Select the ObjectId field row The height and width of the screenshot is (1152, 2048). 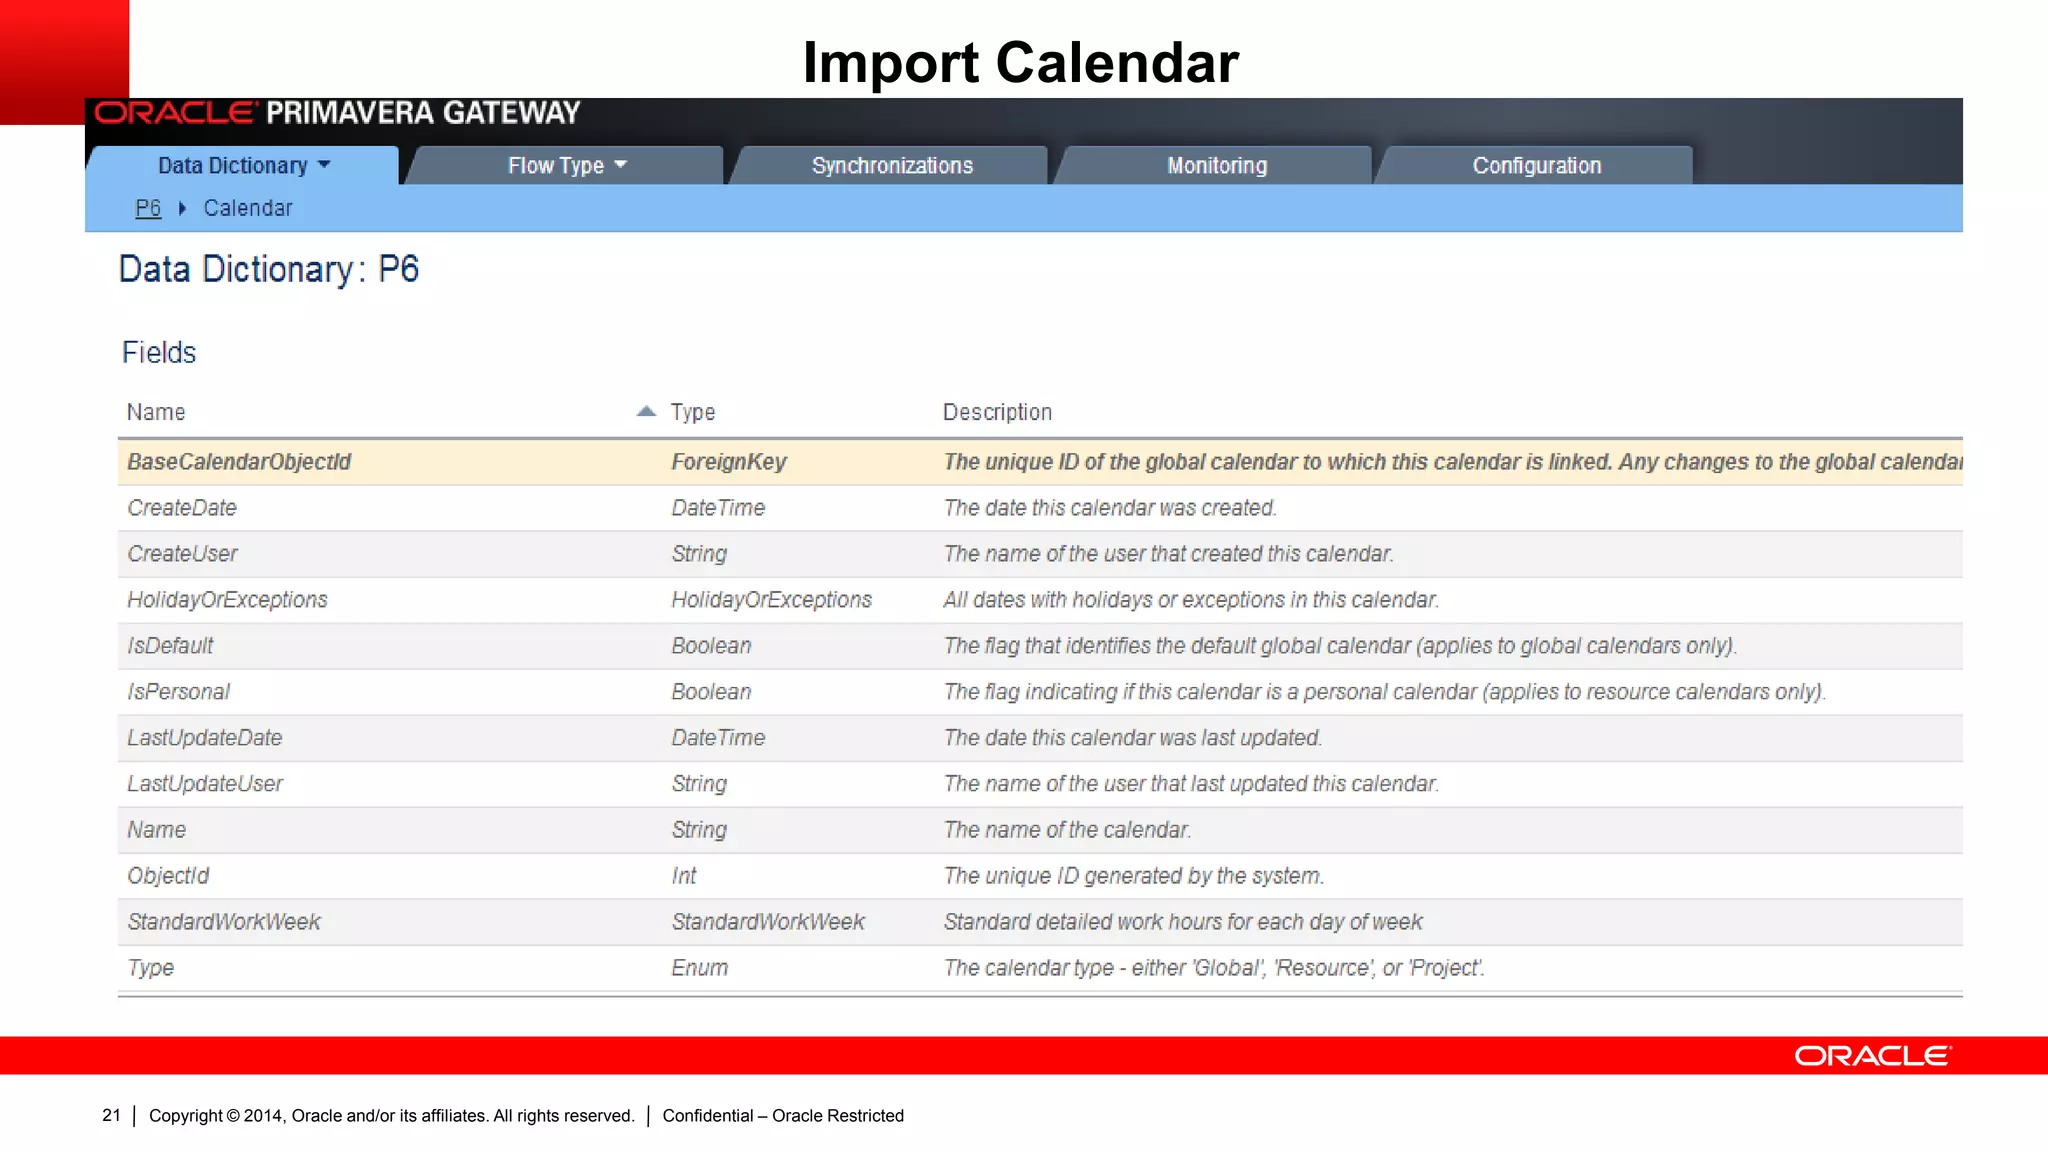click(1040, 876)
